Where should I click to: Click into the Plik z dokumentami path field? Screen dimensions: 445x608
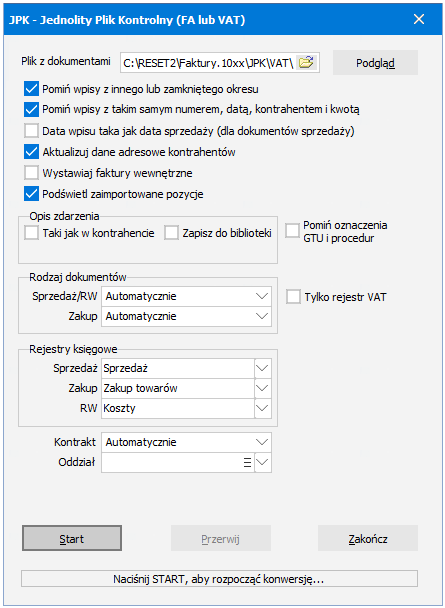[x=208, y=62]
